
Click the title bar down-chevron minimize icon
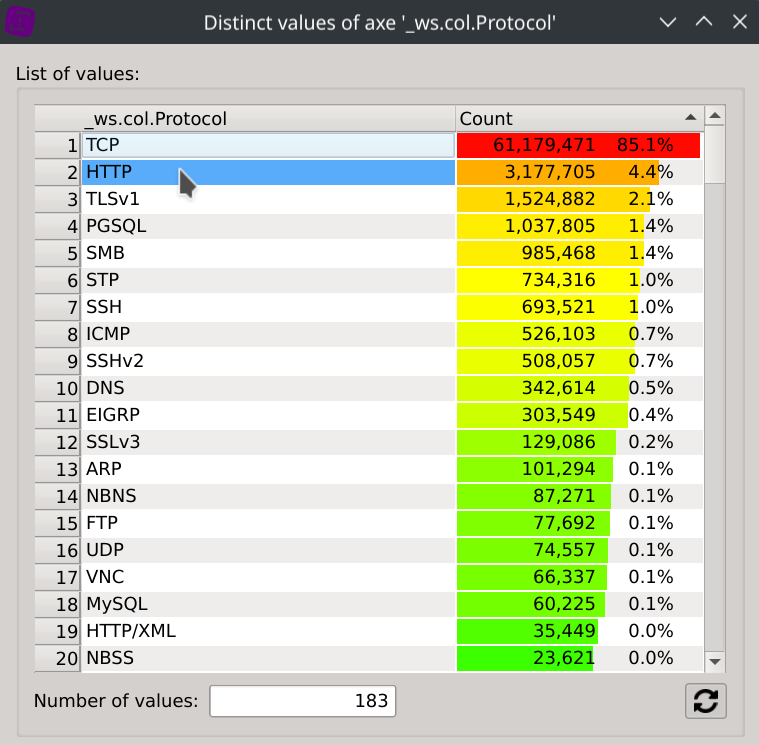click(x=669, y=21)
